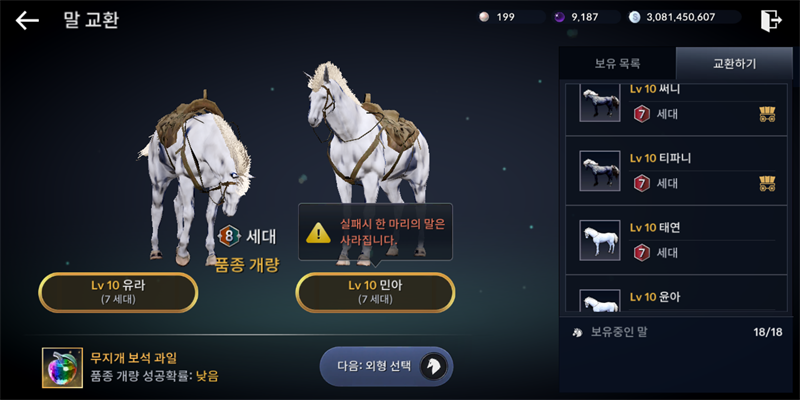Image resolution: width=800 pixels, height=400 pixels.
Task: Click the purple black pearl currency icon
Action: [560, 17]
